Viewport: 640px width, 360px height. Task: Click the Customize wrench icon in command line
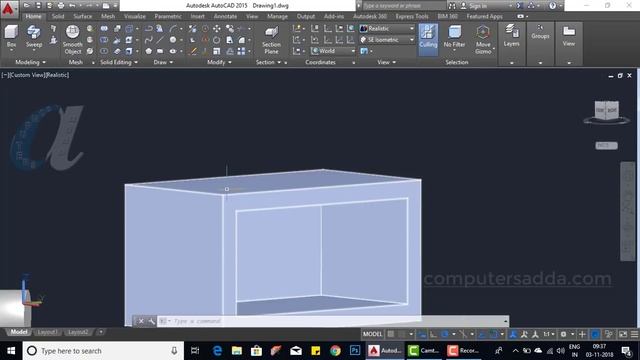(151, 321)
